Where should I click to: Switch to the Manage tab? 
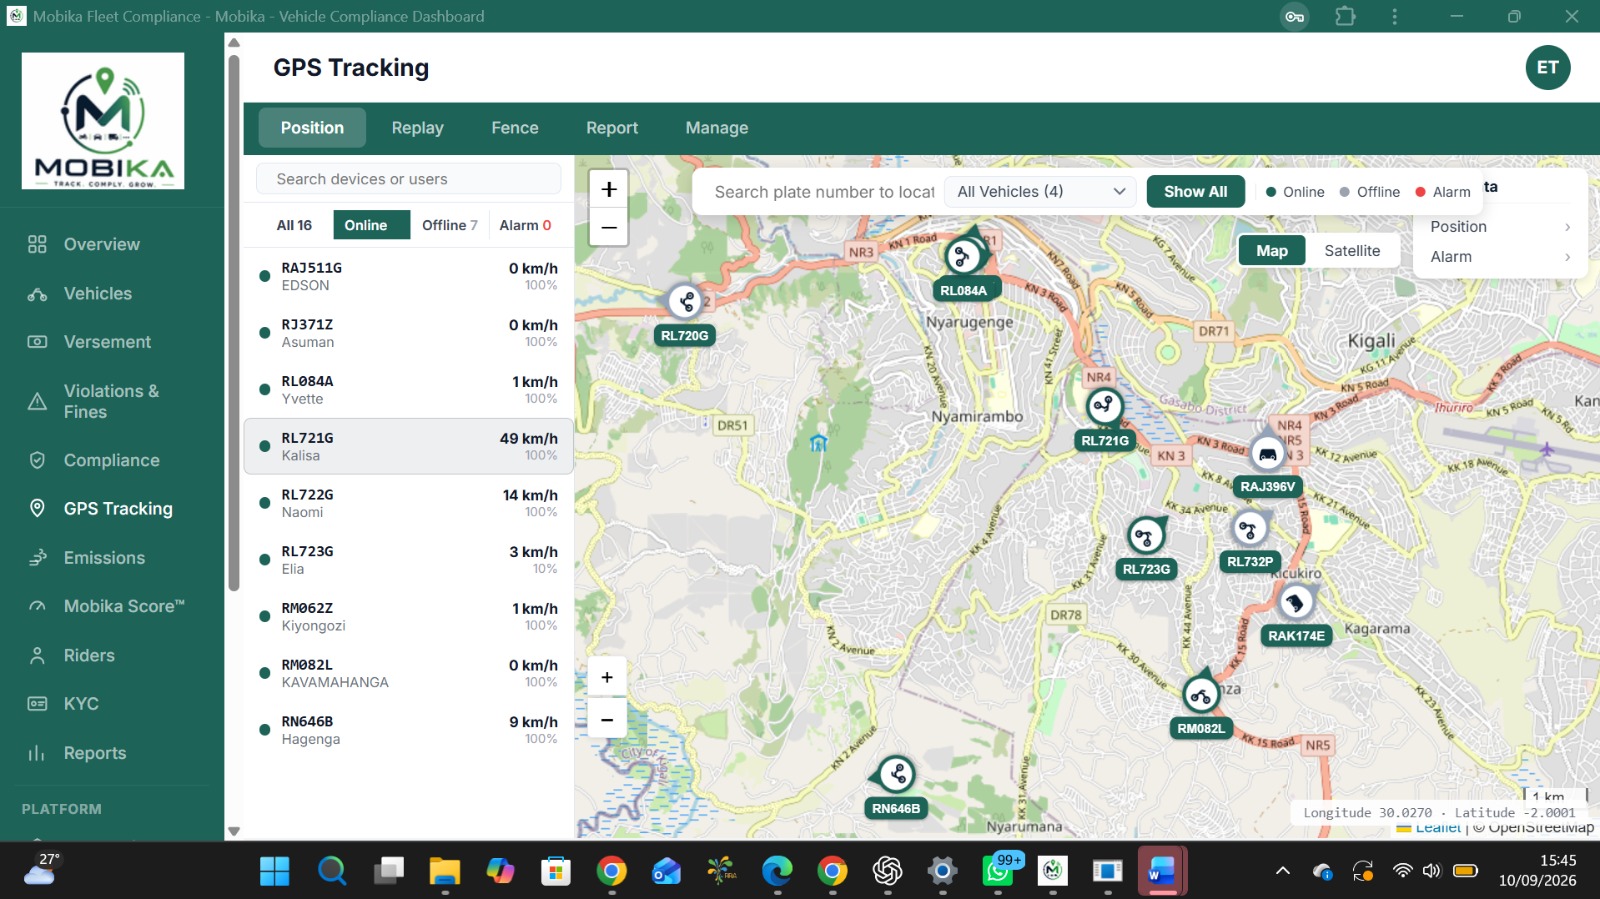point(717,128)
